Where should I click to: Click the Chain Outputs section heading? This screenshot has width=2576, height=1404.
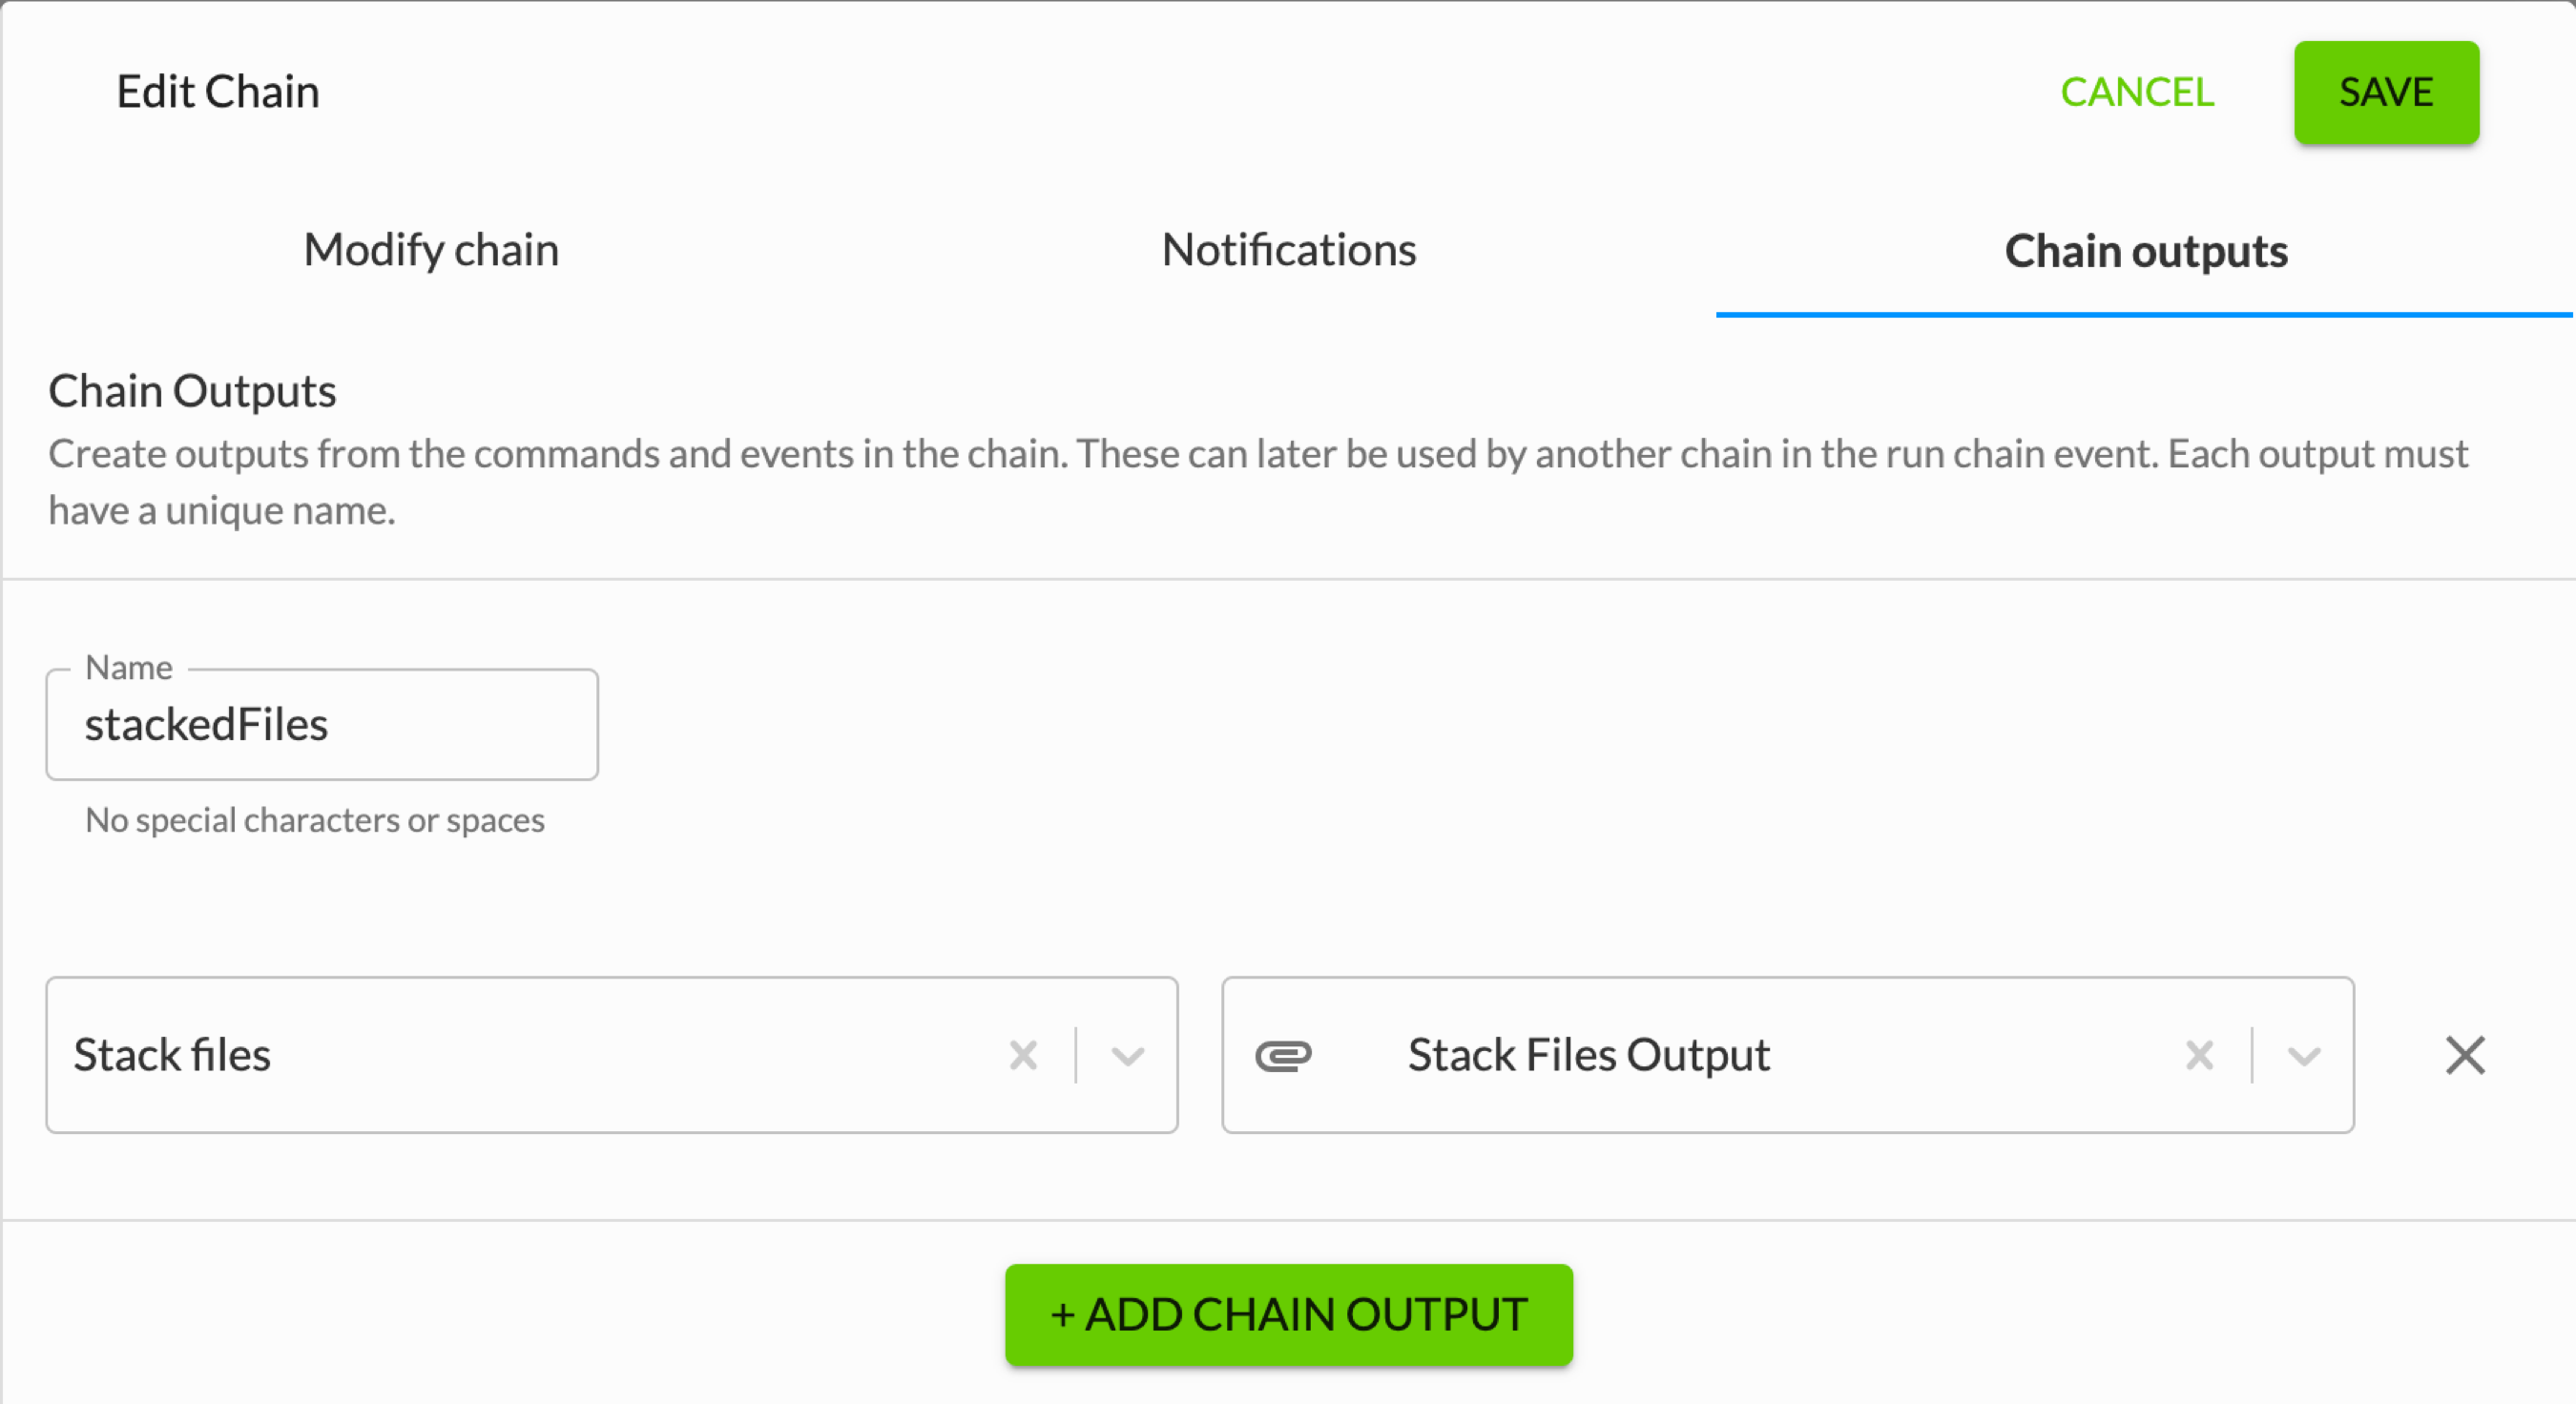point(192,391)
